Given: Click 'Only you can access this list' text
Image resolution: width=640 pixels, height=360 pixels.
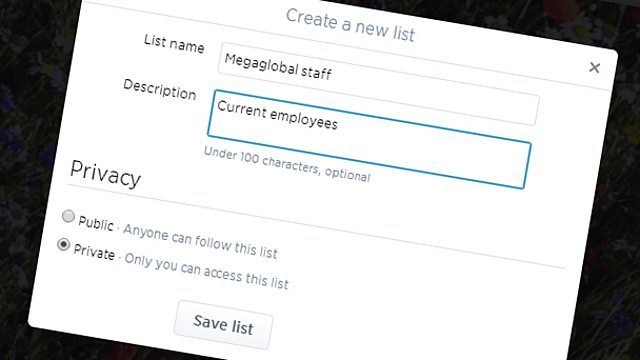Looking at the screenshot, I should click(206, 271).
